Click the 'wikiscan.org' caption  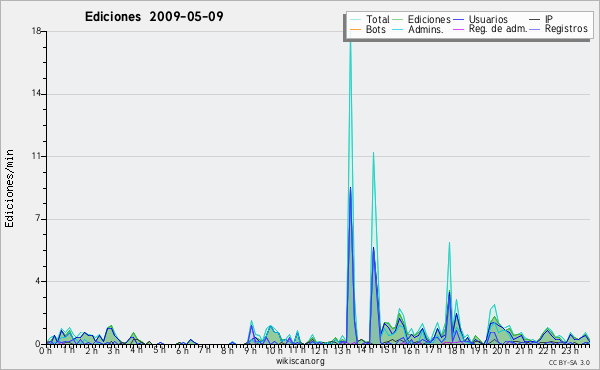(300, 361)
